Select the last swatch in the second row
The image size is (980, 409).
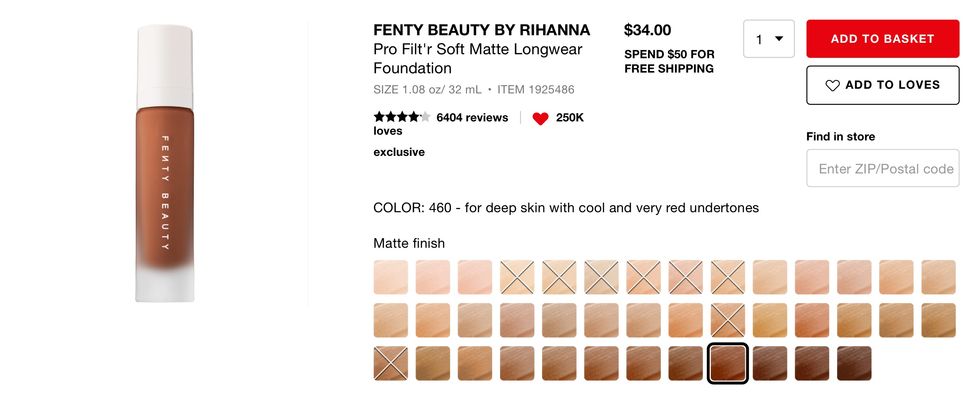click(x=938, y=320)
